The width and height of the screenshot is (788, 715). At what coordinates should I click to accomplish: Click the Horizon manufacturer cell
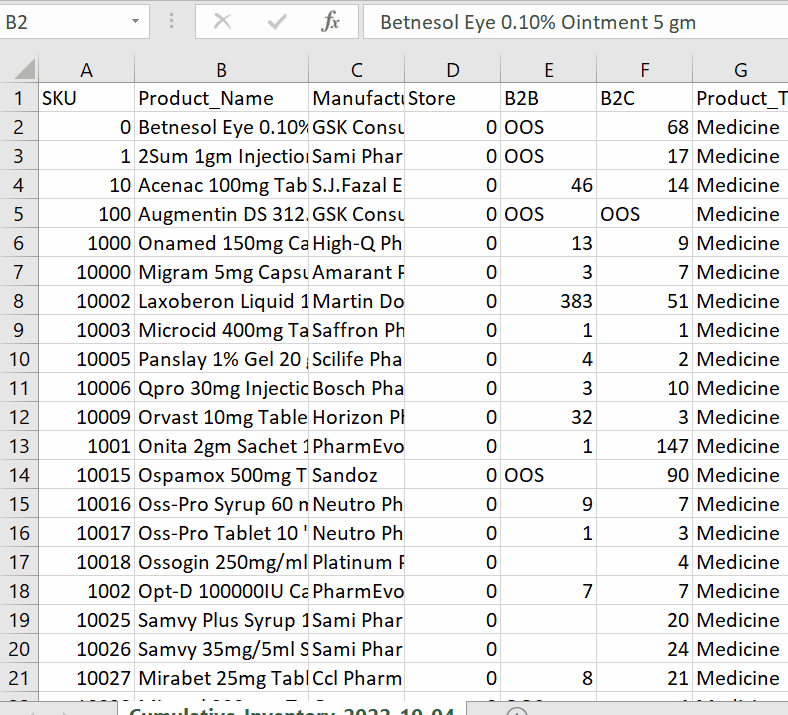tap(356, 417)
